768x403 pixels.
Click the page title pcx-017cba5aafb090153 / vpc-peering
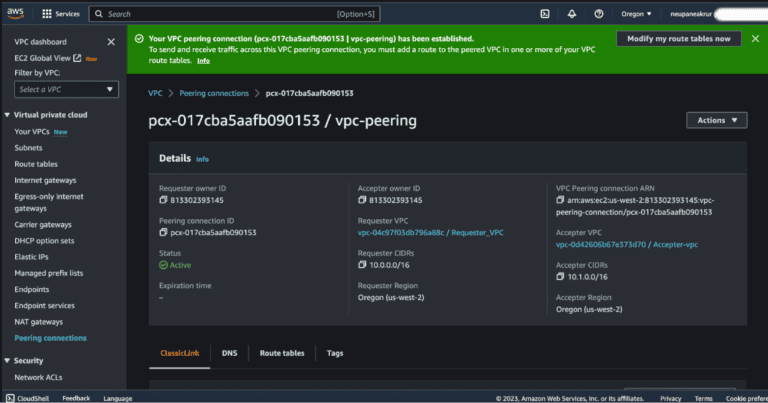coord(283,120)
